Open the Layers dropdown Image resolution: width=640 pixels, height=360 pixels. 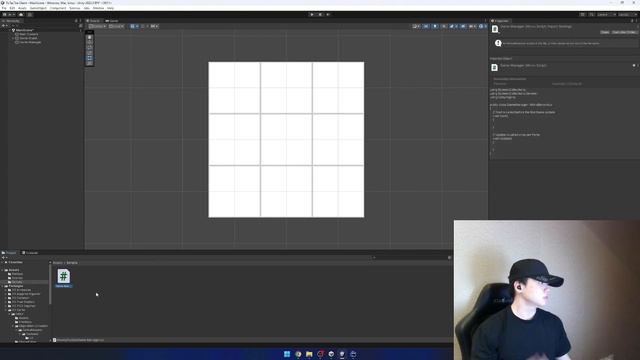(x=606, y=15)
